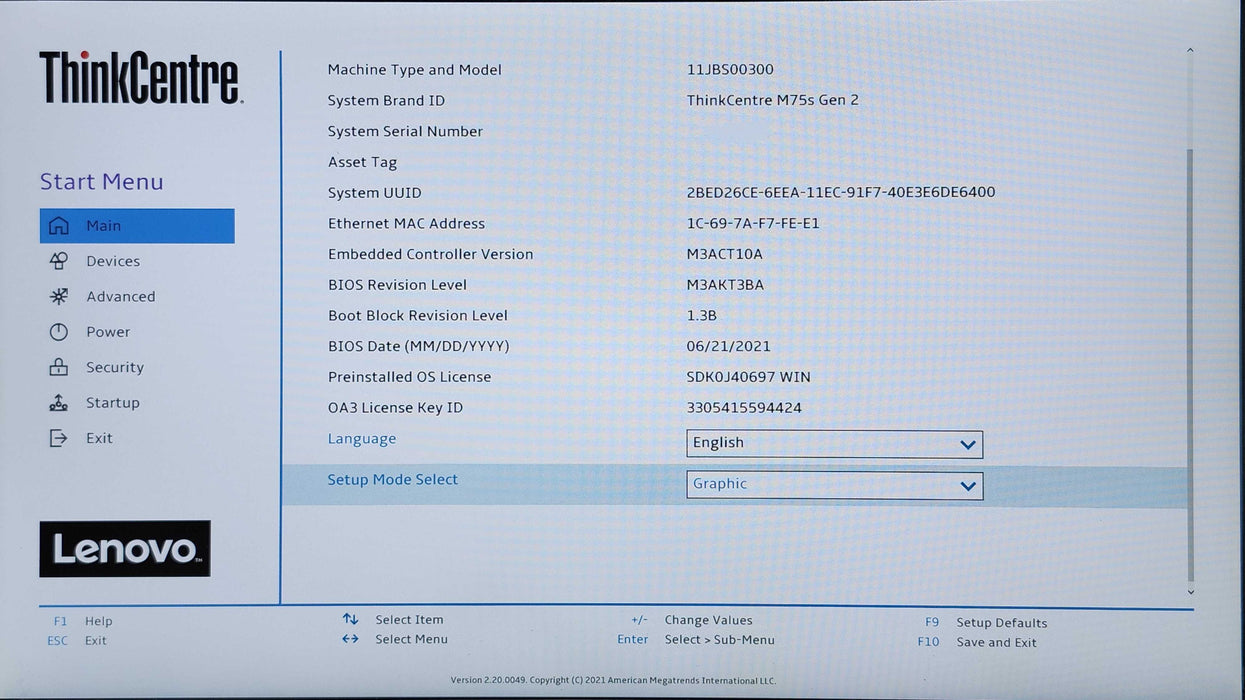Viewport: 1245px width, 700px height.
Task: Click the Setup Mode Select label
Action: pyautogui.click(x=393, y=480)
